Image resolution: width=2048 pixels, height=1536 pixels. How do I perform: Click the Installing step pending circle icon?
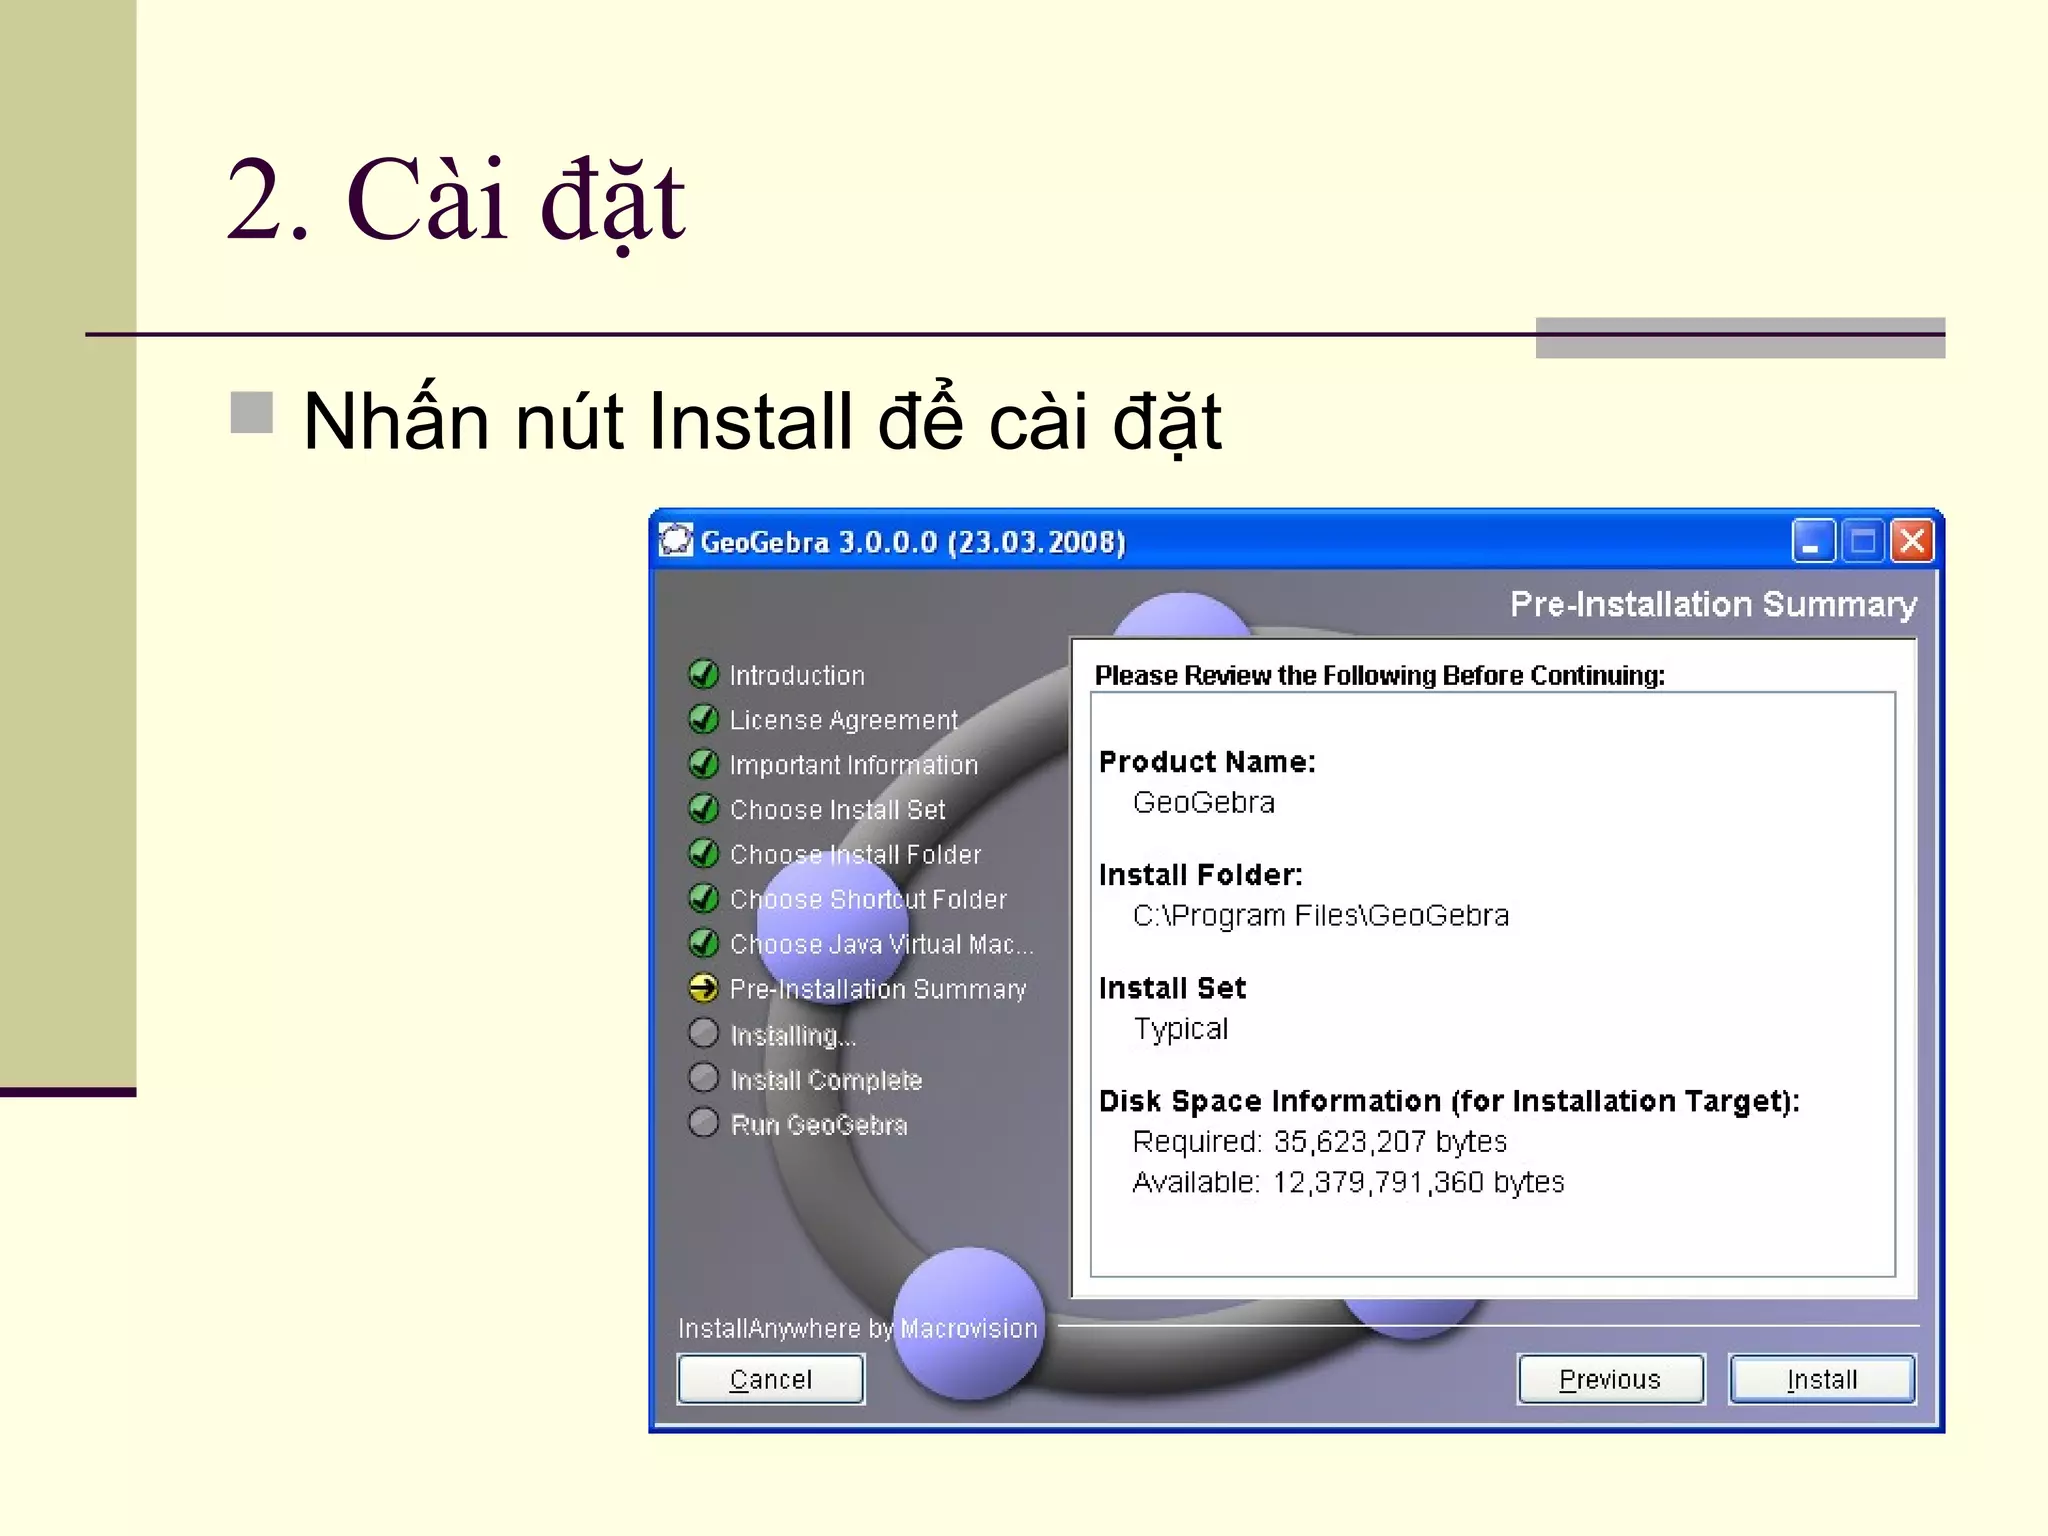coord(704,1032)
